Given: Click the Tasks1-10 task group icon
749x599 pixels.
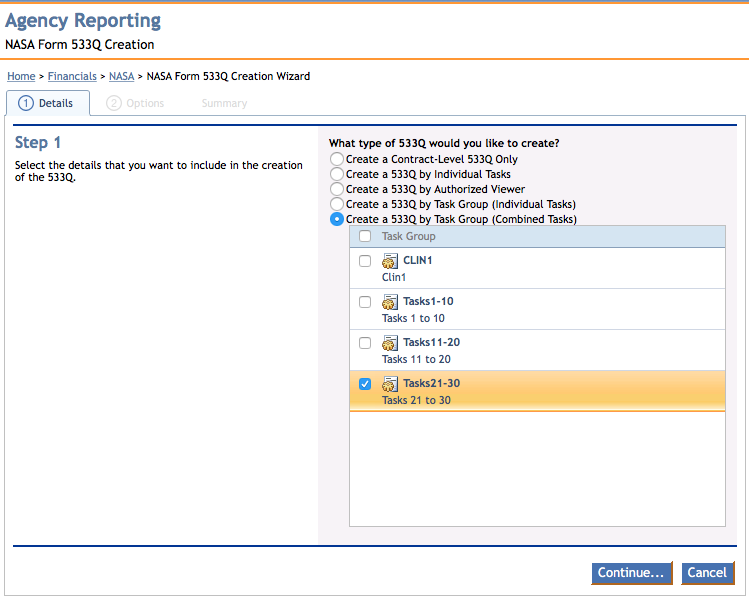Looking at the screenshot, I should [390, 302].
